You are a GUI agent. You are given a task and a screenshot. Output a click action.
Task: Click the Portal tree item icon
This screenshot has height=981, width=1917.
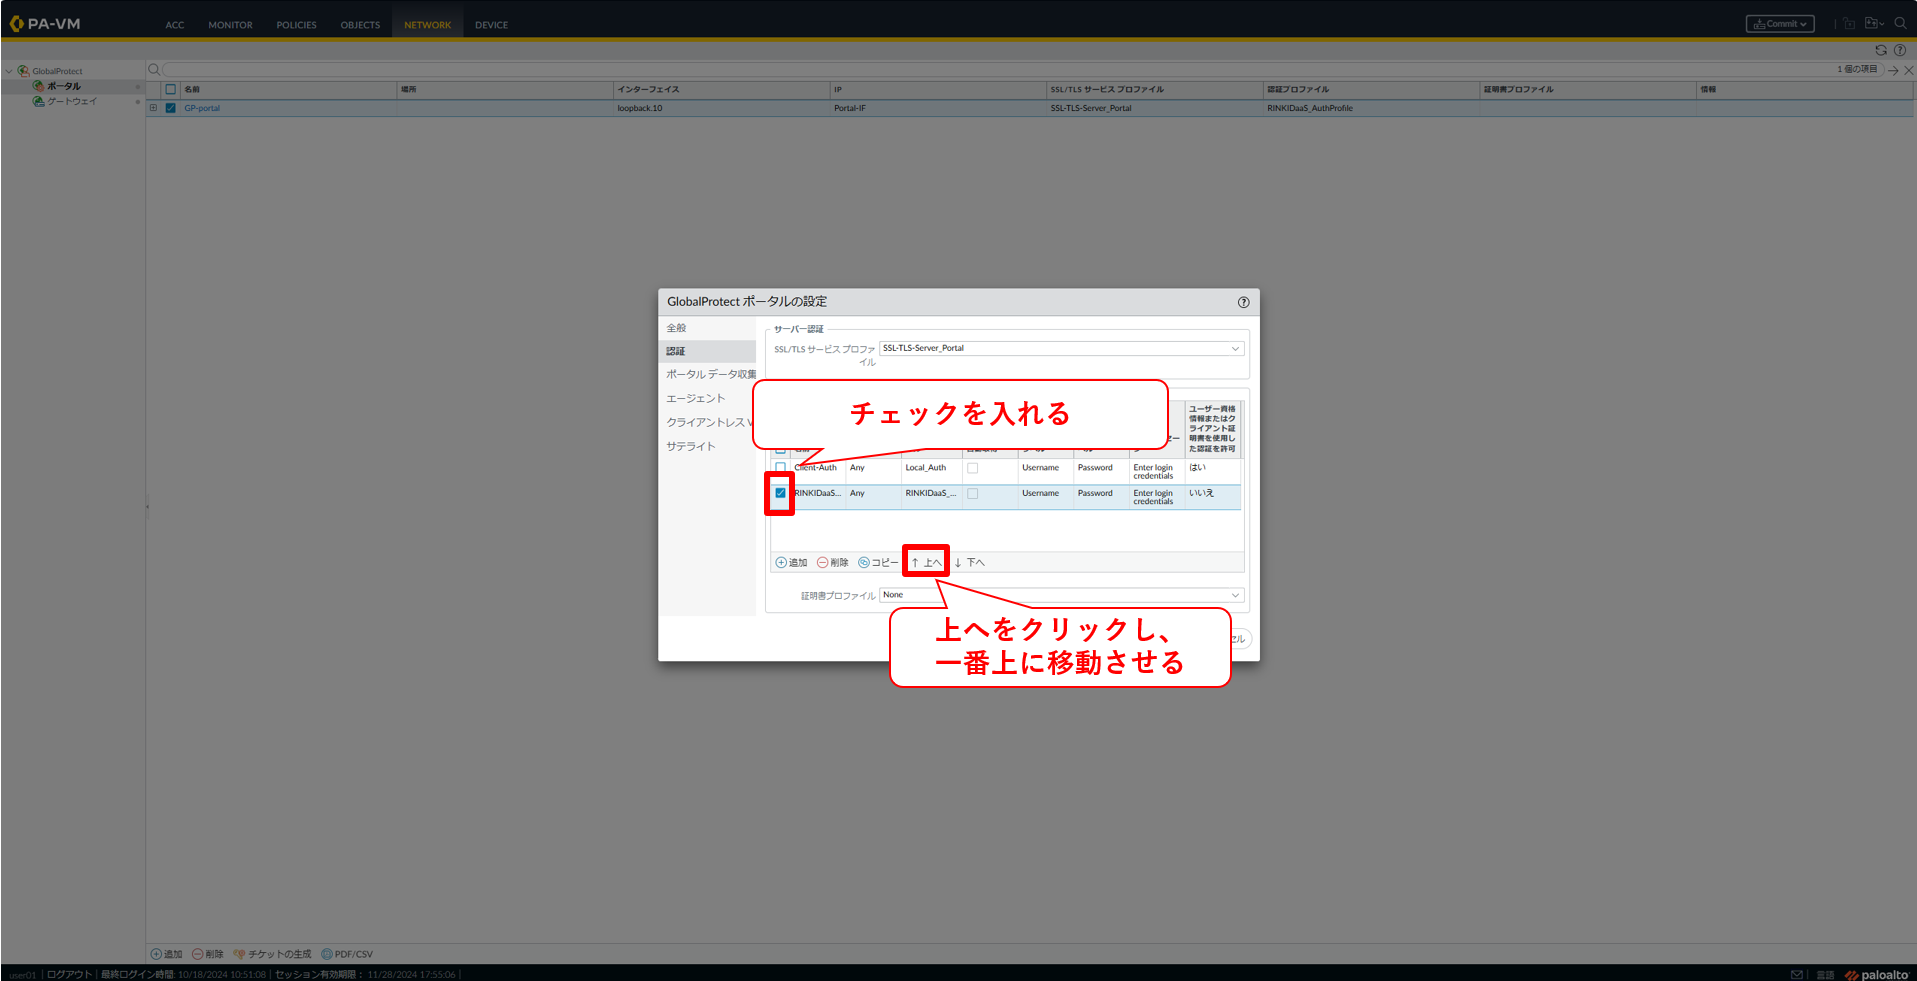click(38, 86)
